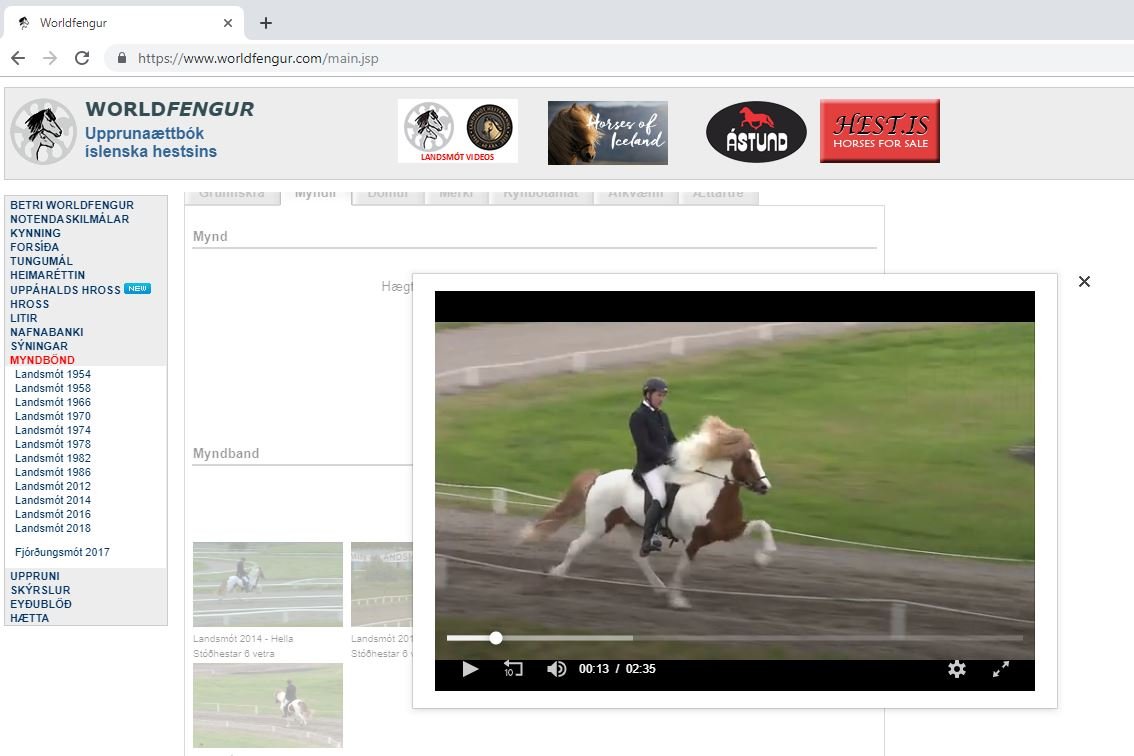
Task: Switch to the Merki tab
Action: pos(456,196)
